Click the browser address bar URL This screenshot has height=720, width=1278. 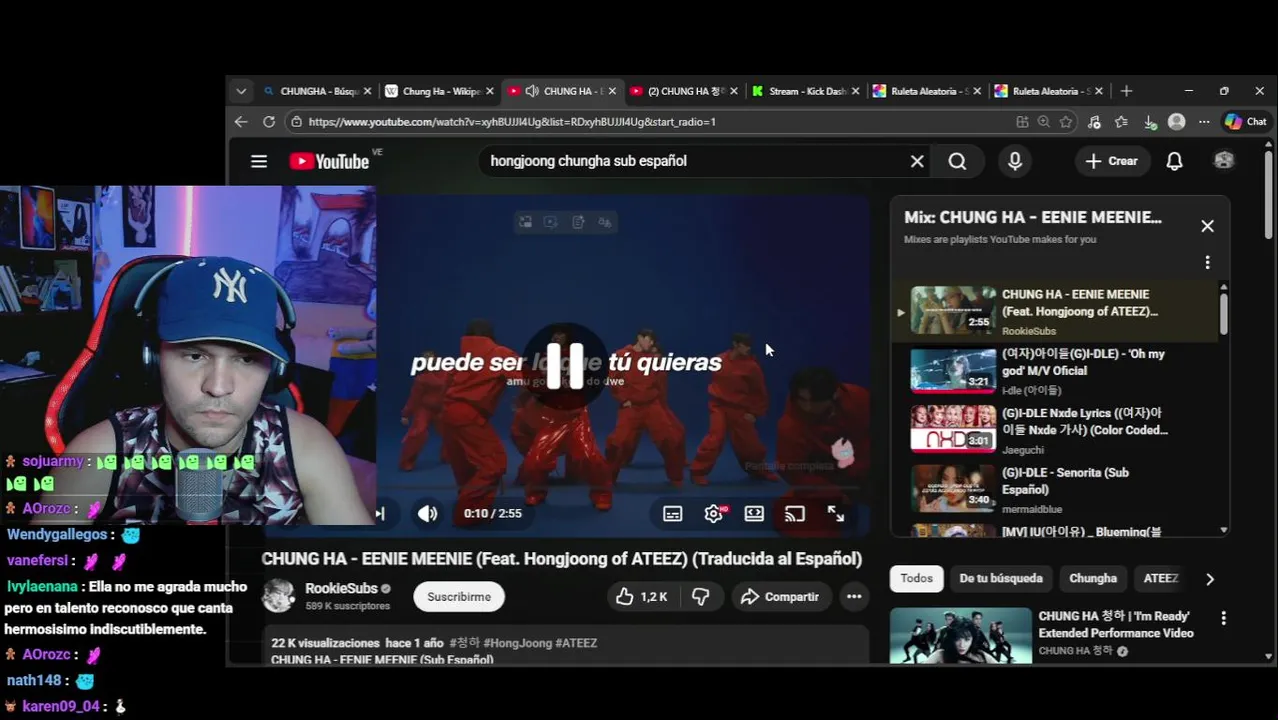tap(512, 122)
